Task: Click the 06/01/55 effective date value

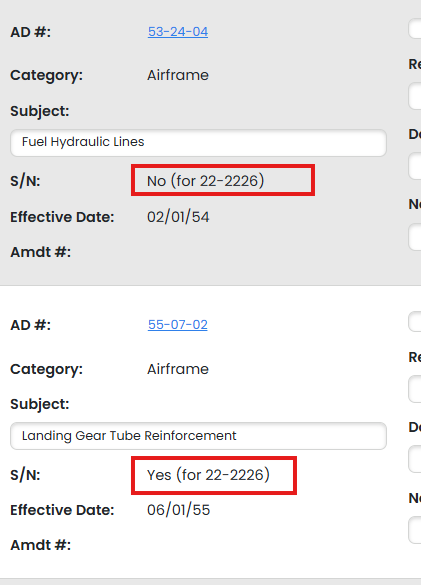Action: 178,510
